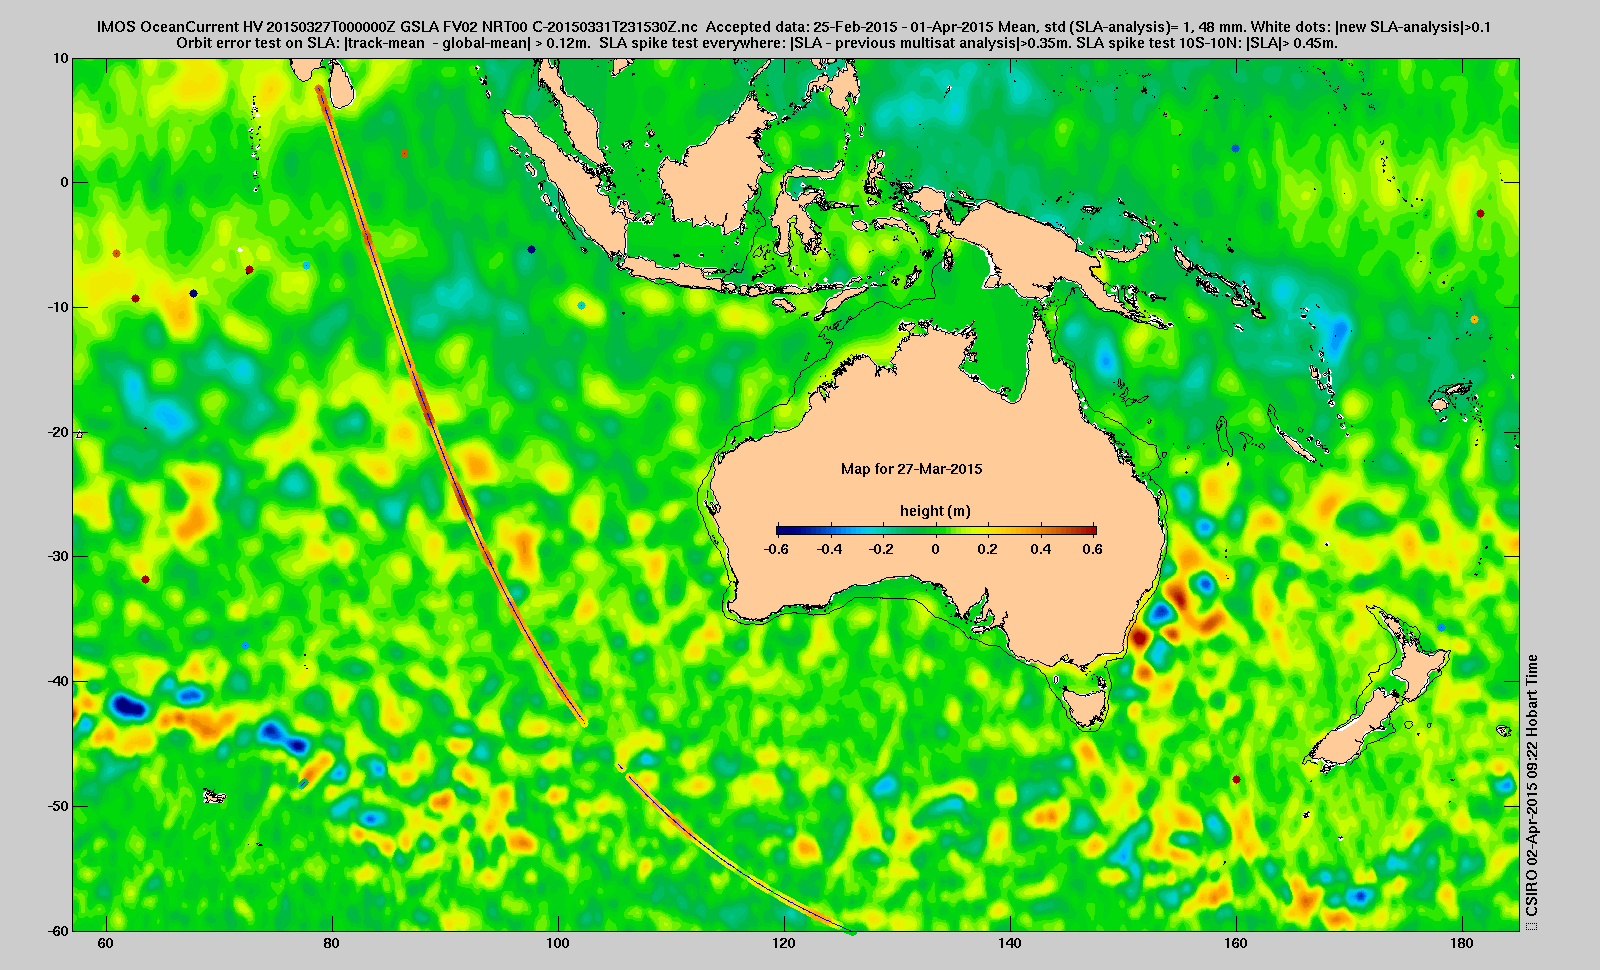This screenshot has height=970, width=1600.
Task: Click the latitude axis label "-40"
Action: [58, 681]
